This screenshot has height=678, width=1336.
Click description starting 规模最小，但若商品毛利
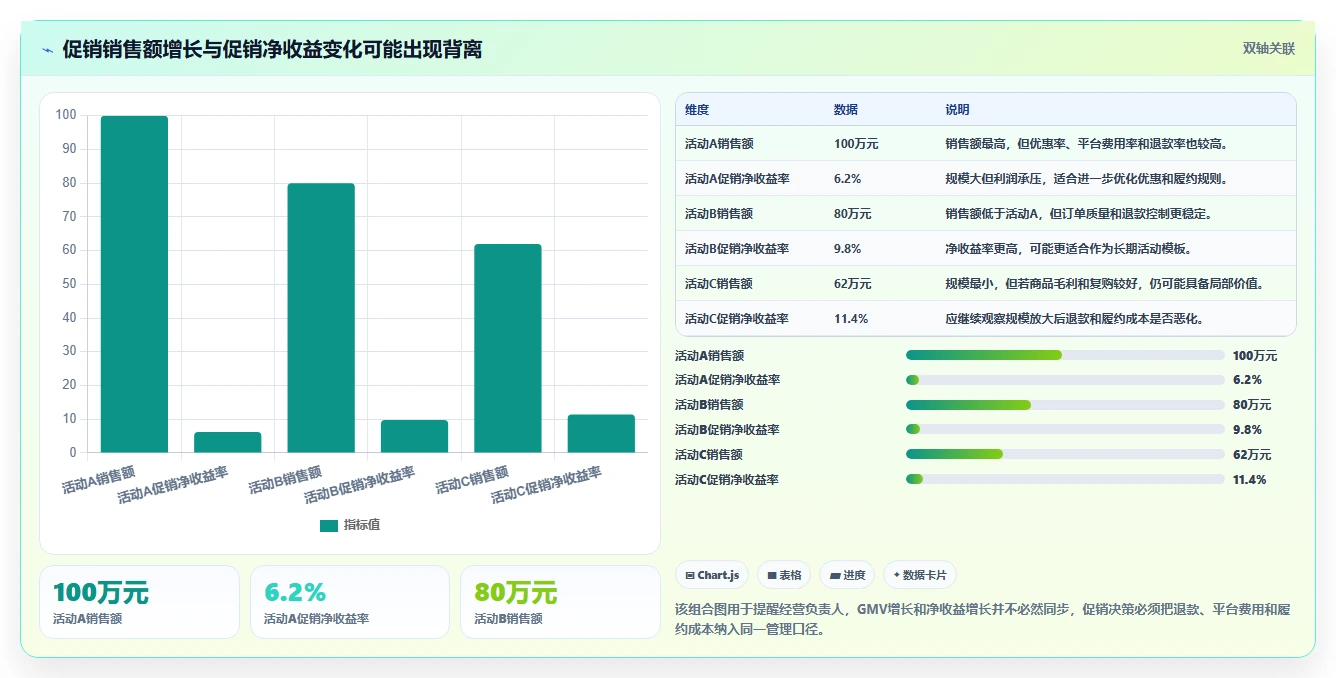pyautogui.click(x=1105, y=284)
